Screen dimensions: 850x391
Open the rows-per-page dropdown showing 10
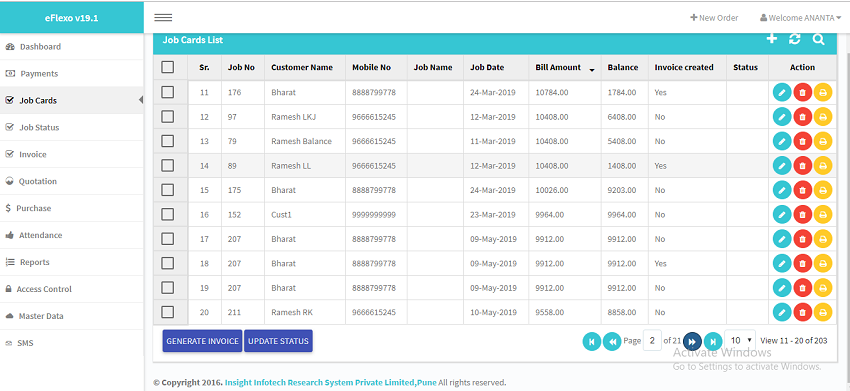(740, 341)
